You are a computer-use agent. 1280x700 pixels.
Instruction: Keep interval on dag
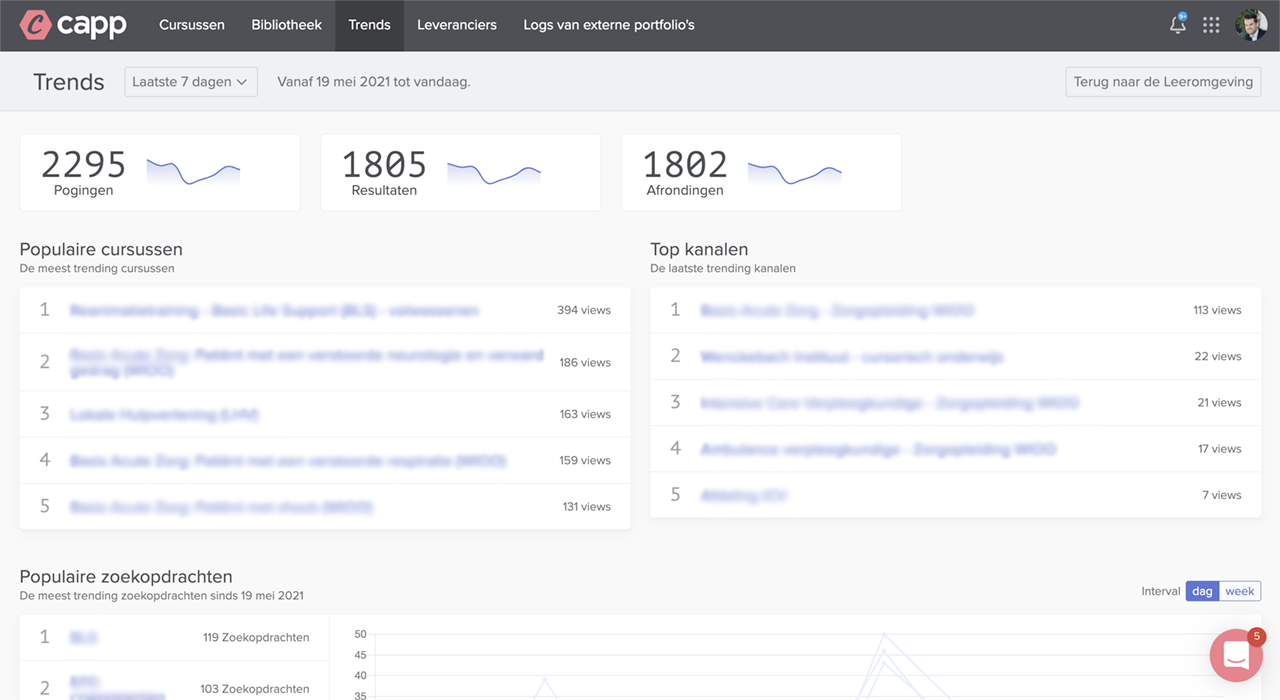click(1202, 591)
